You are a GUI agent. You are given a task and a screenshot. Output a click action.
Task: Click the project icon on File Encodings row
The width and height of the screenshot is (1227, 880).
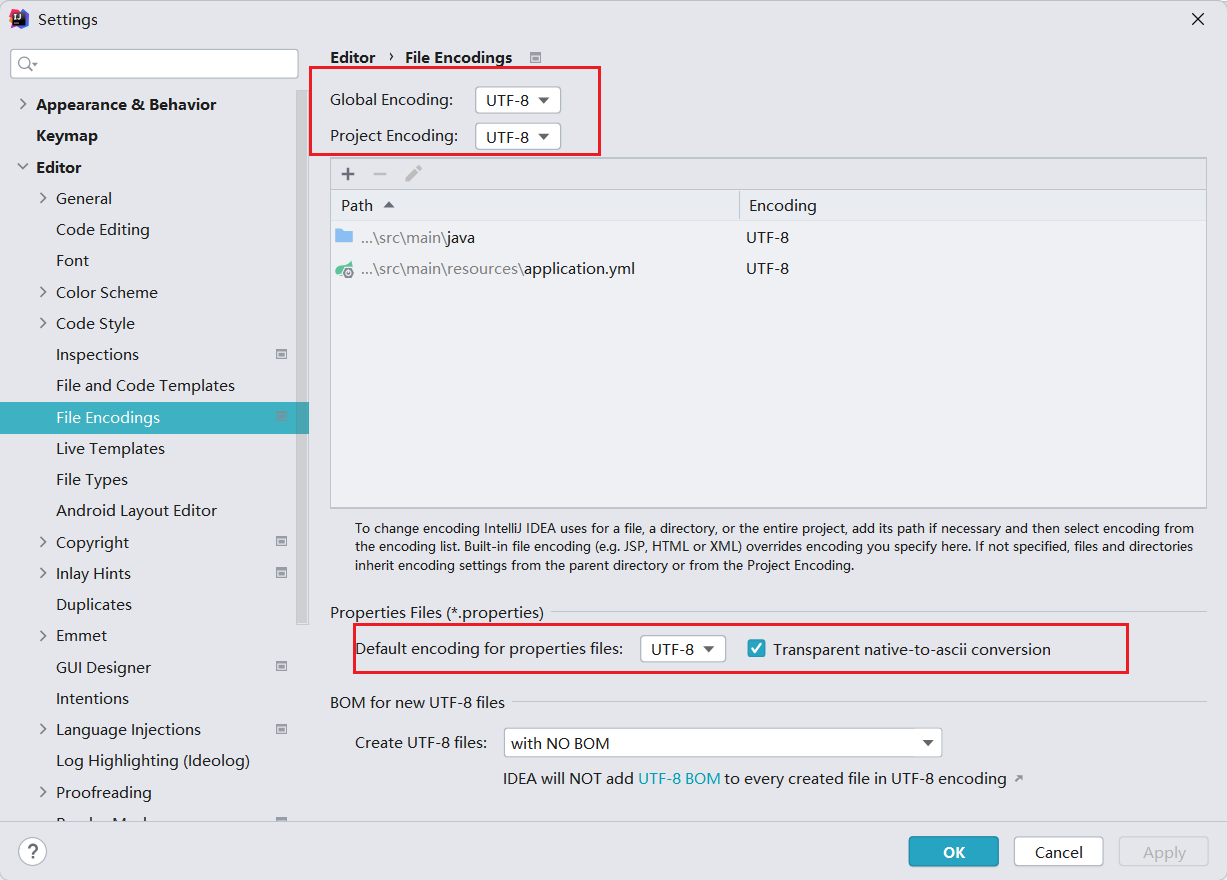[x=282, y=417]
